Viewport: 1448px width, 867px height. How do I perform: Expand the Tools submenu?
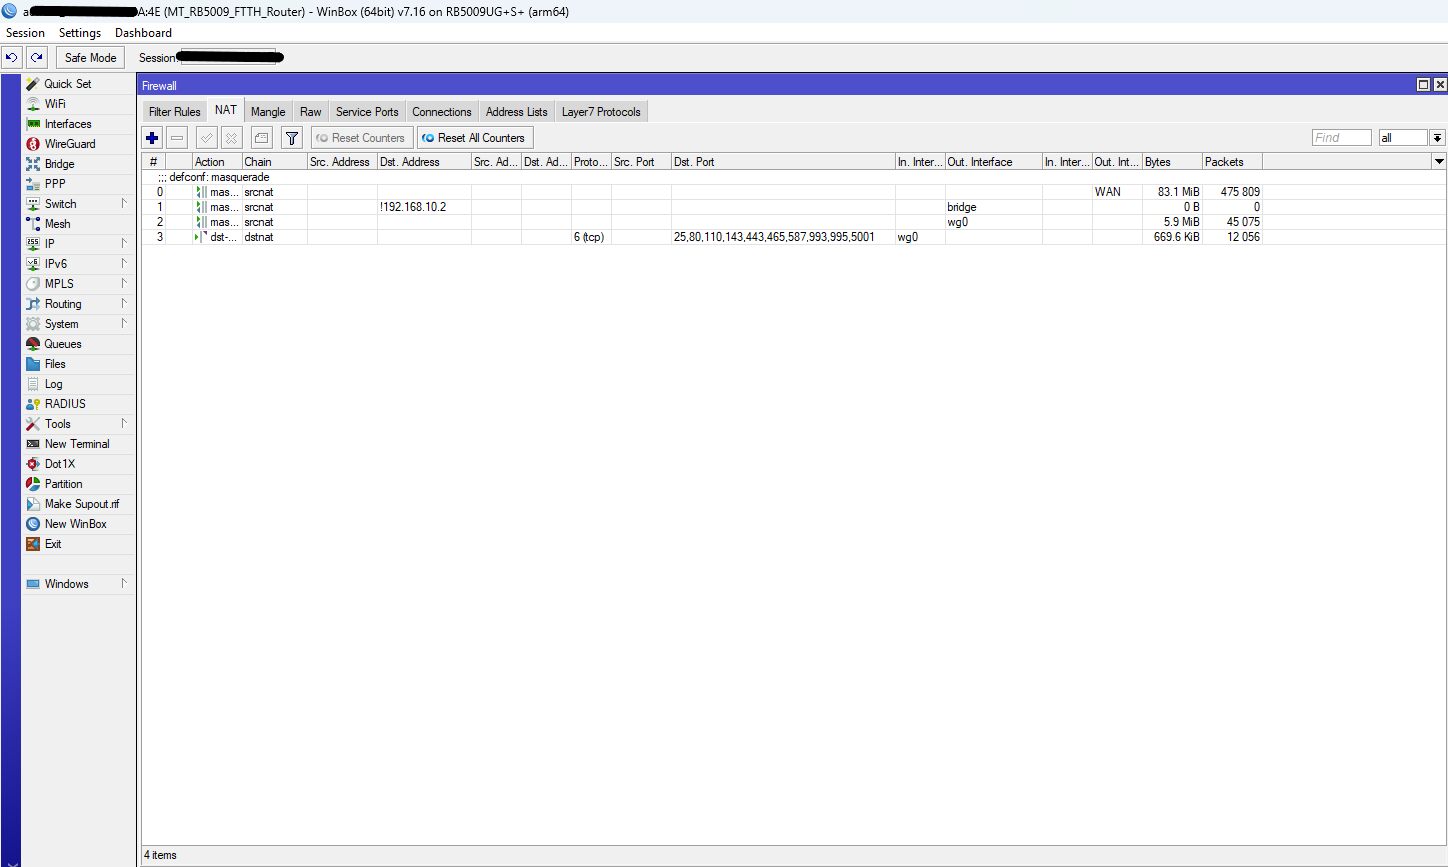124,424
